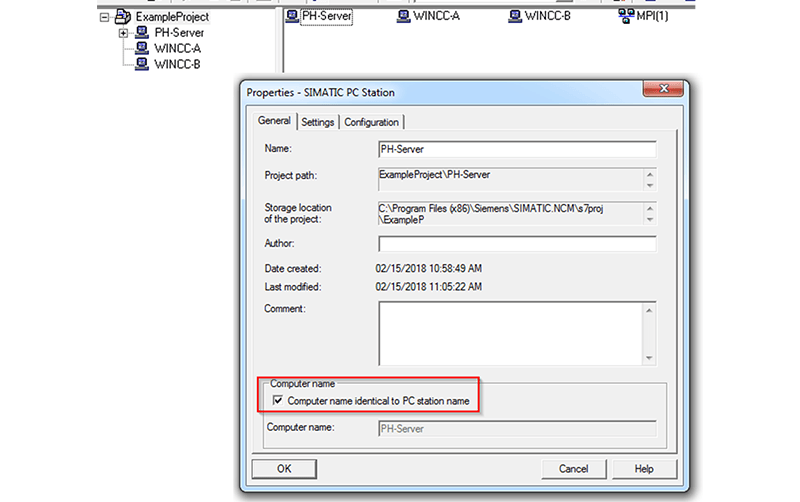The image size is (800, 502).
Task: Expand the PH-Server tree node
Action: point(123,33)
